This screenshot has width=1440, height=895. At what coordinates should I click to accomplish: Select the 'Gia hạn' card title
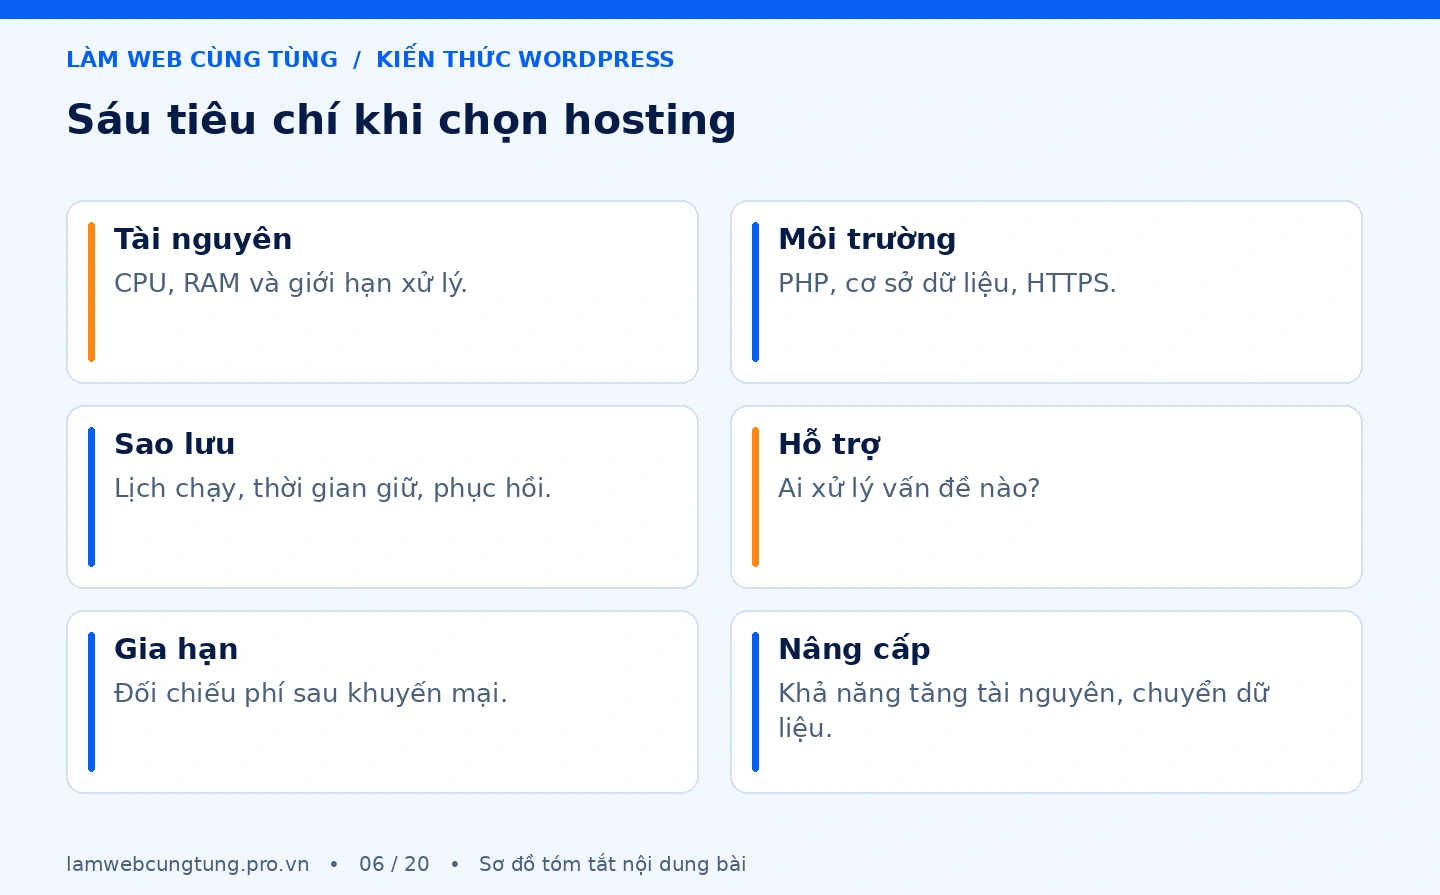pos(176,650)
